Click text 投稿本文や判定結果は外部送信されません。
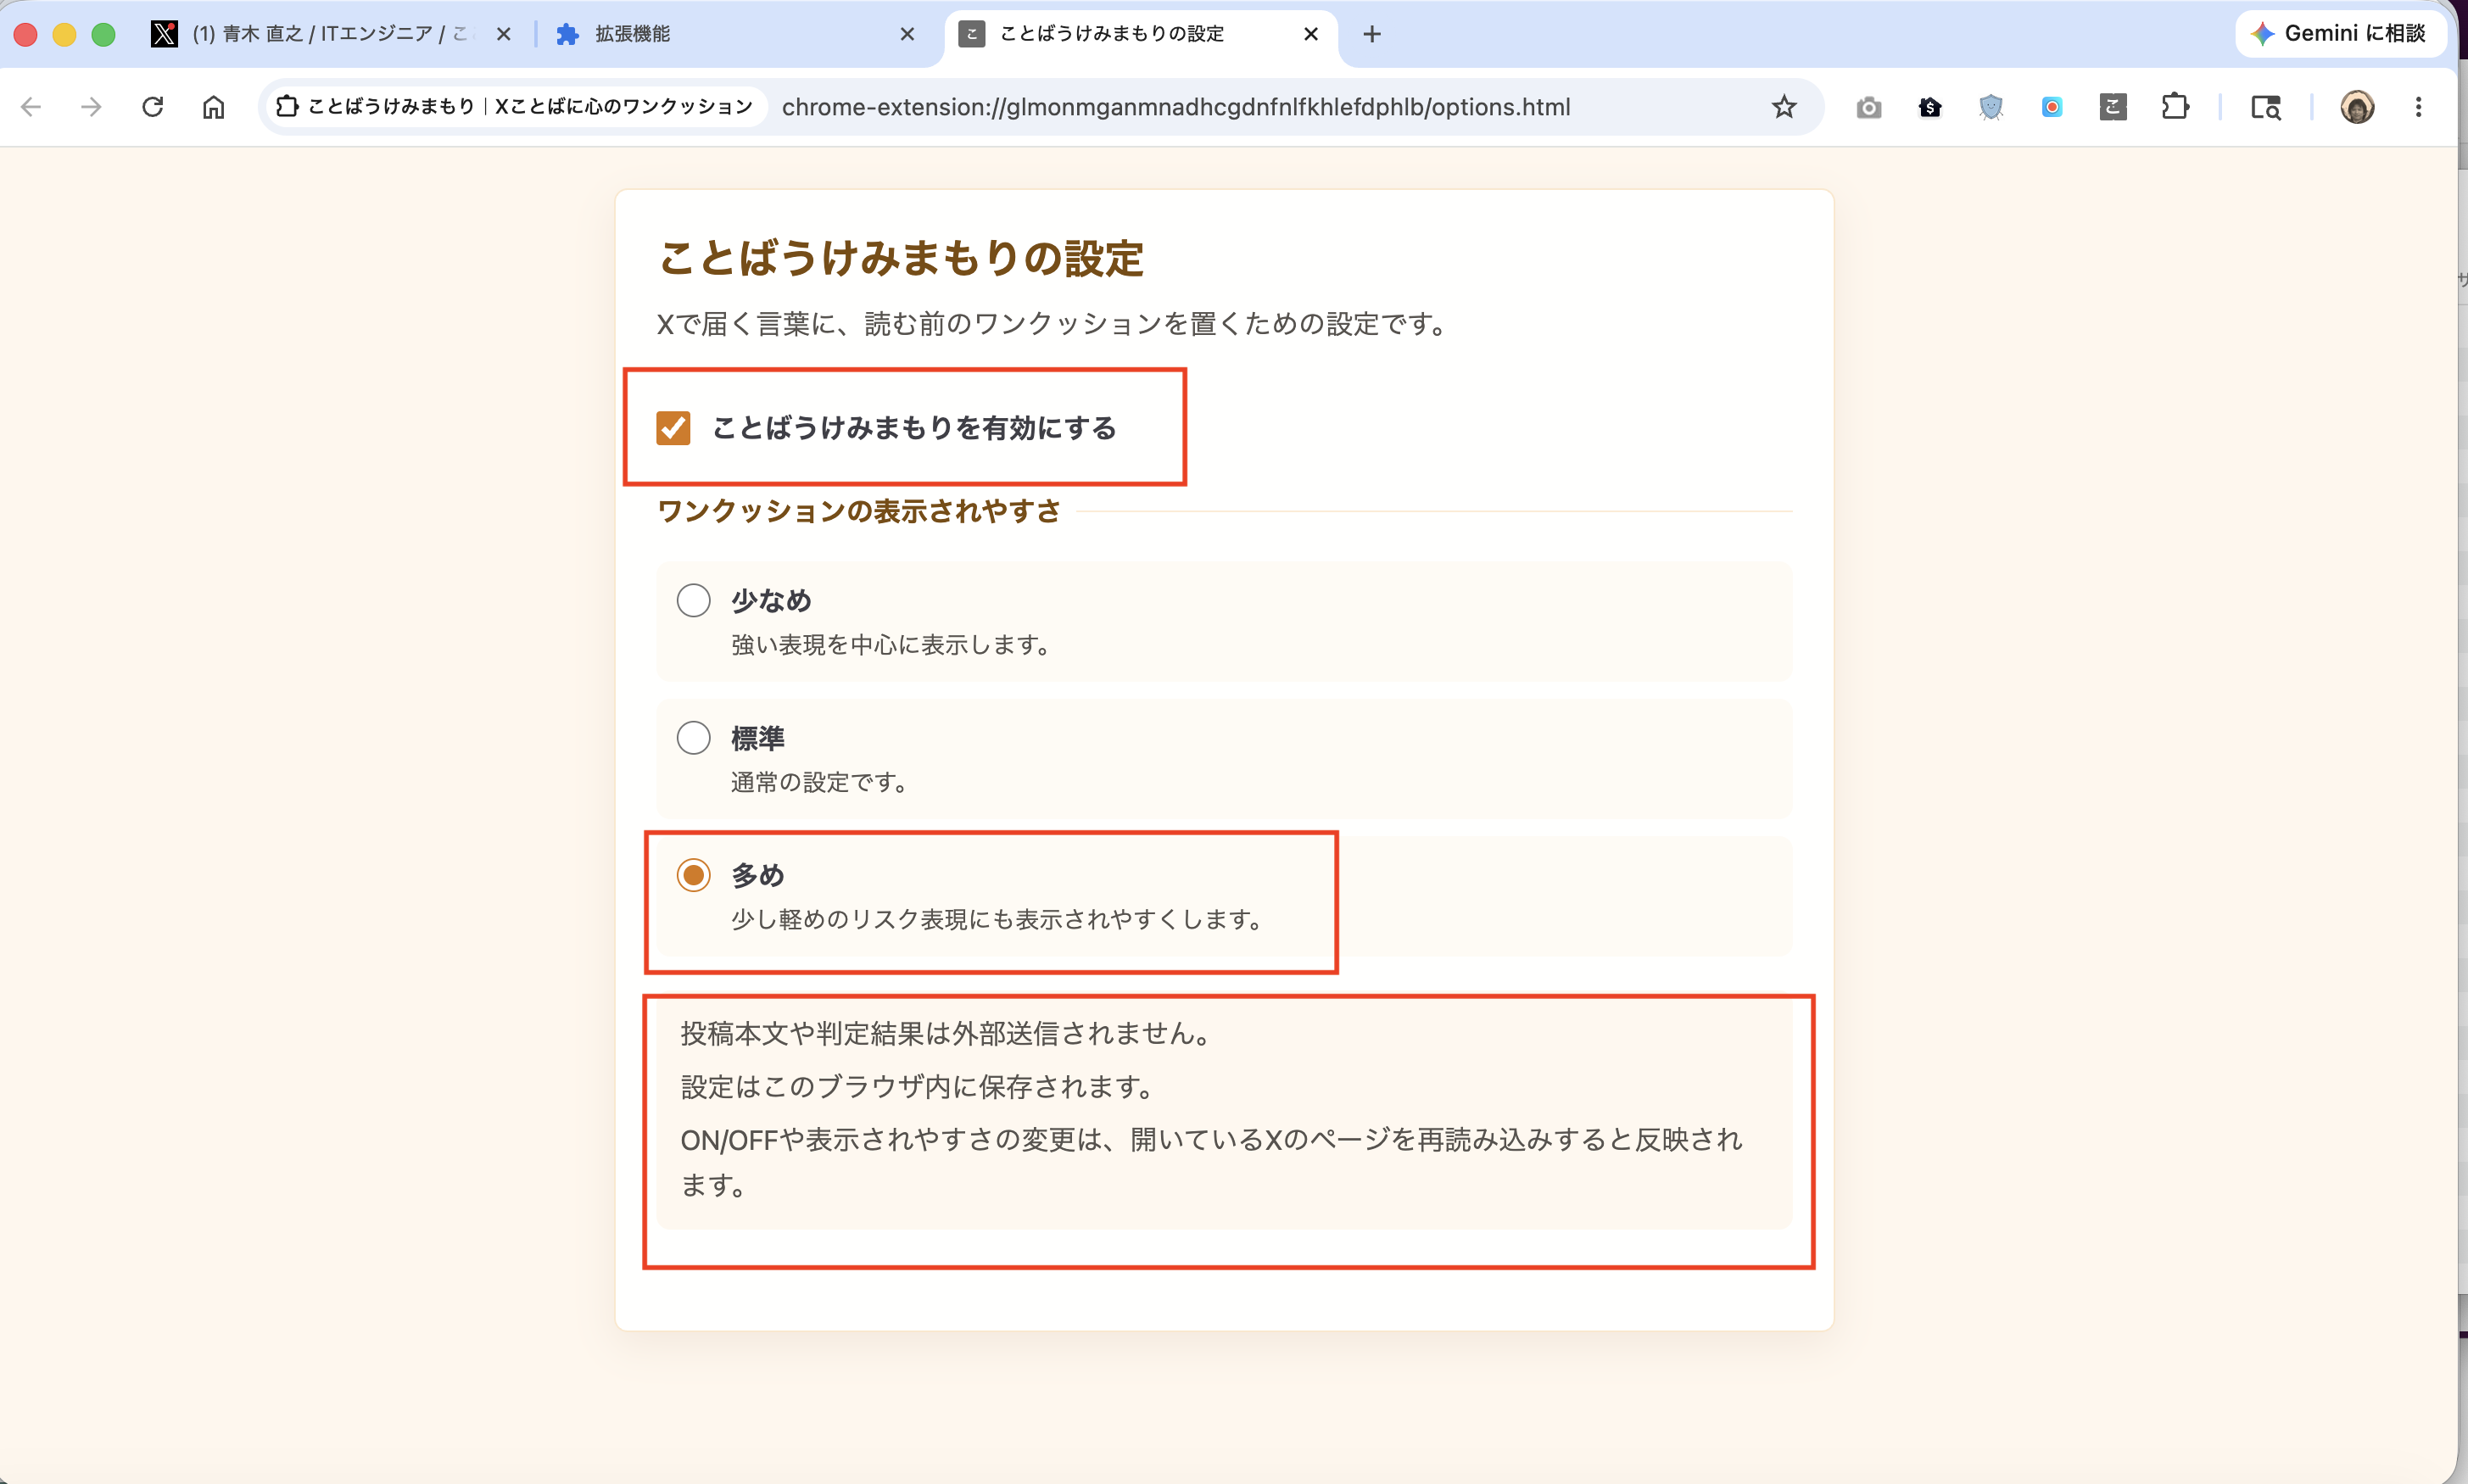Viewport: 2468px width, 1484px height. pos(945,1033)
